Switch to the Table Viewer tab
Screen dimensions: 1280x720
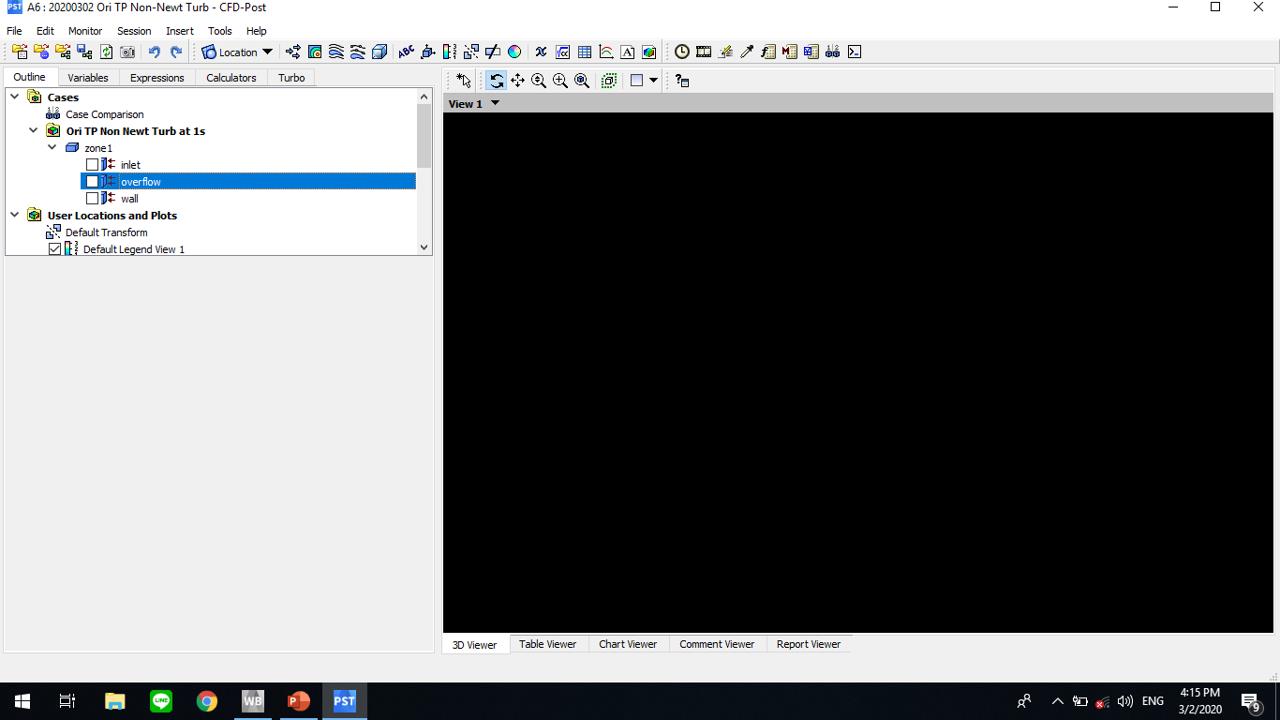pos(548,644)
